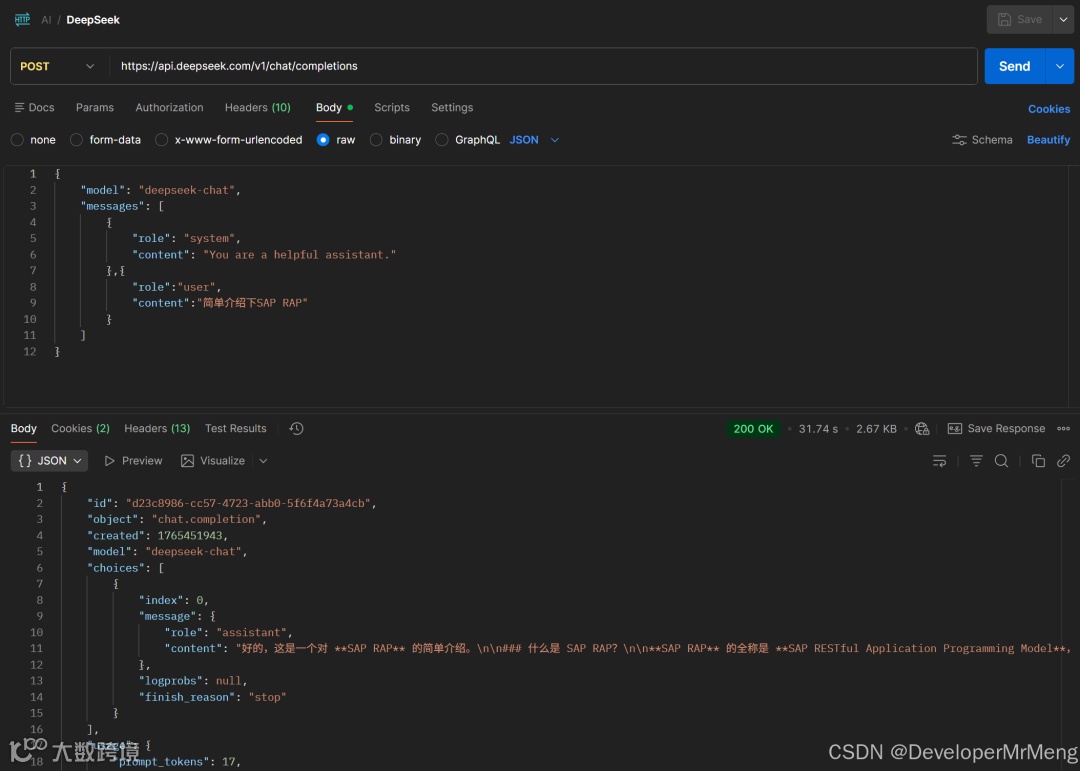The image size is (1080, 771).
Task: Select the form-data radio button
Action: tap(76, 140)
